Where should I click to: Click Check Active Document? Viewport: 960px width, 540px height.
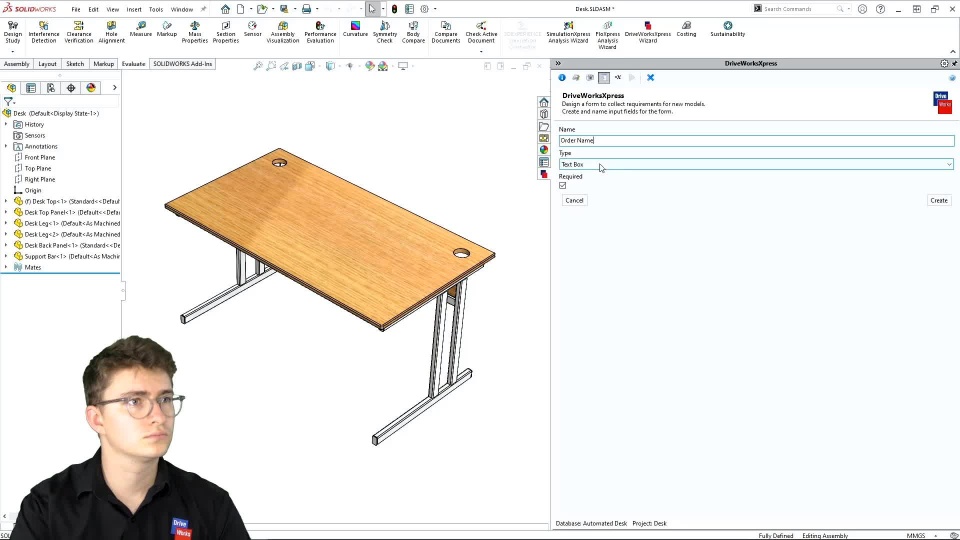(481, 32)
